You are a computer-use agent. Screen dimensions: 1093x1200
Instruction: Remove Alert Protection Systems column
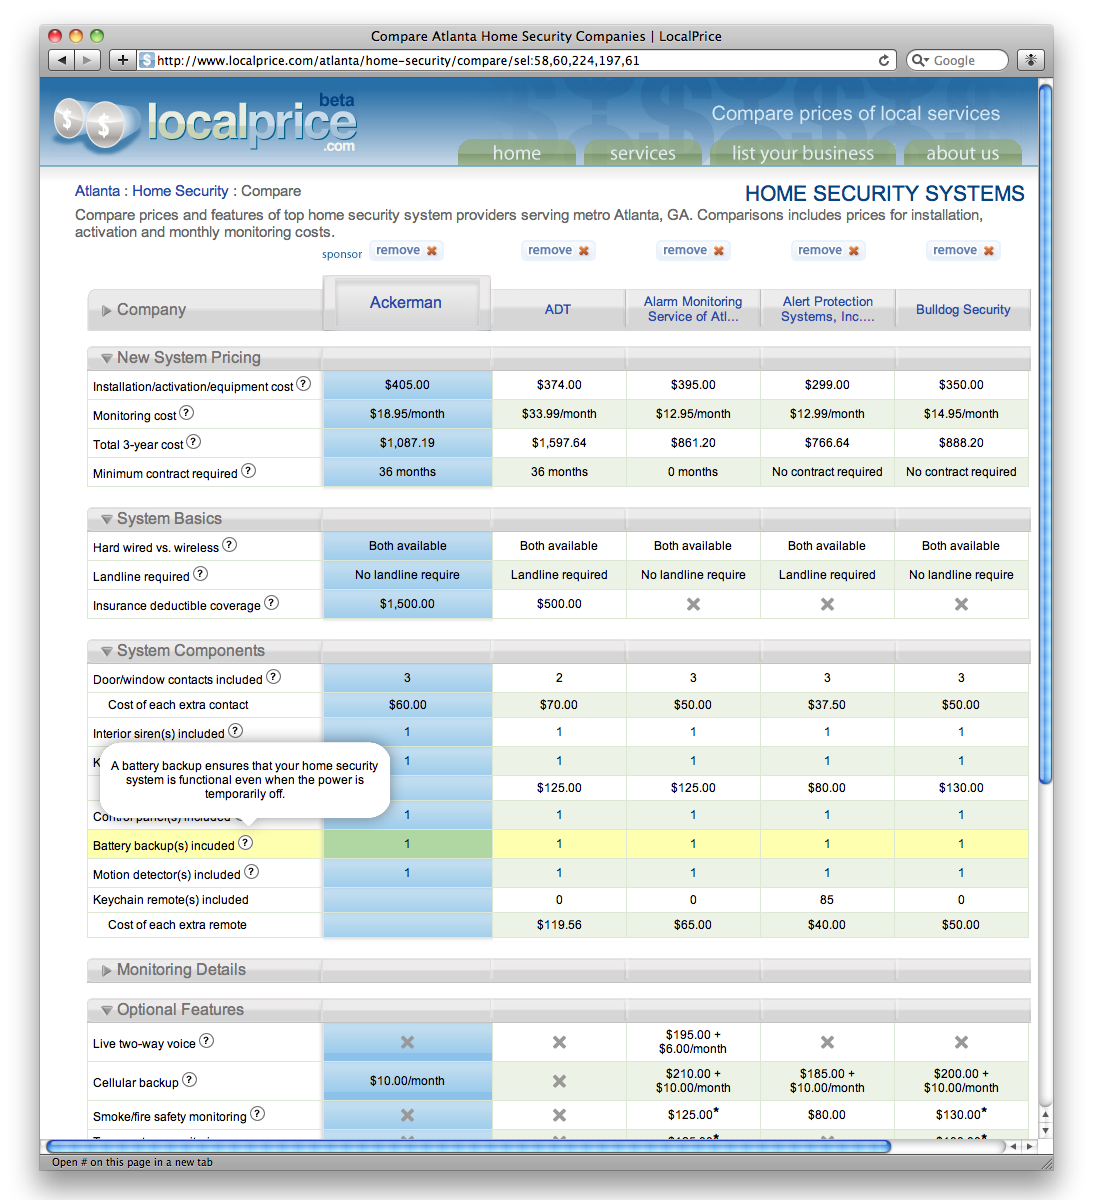828,250
